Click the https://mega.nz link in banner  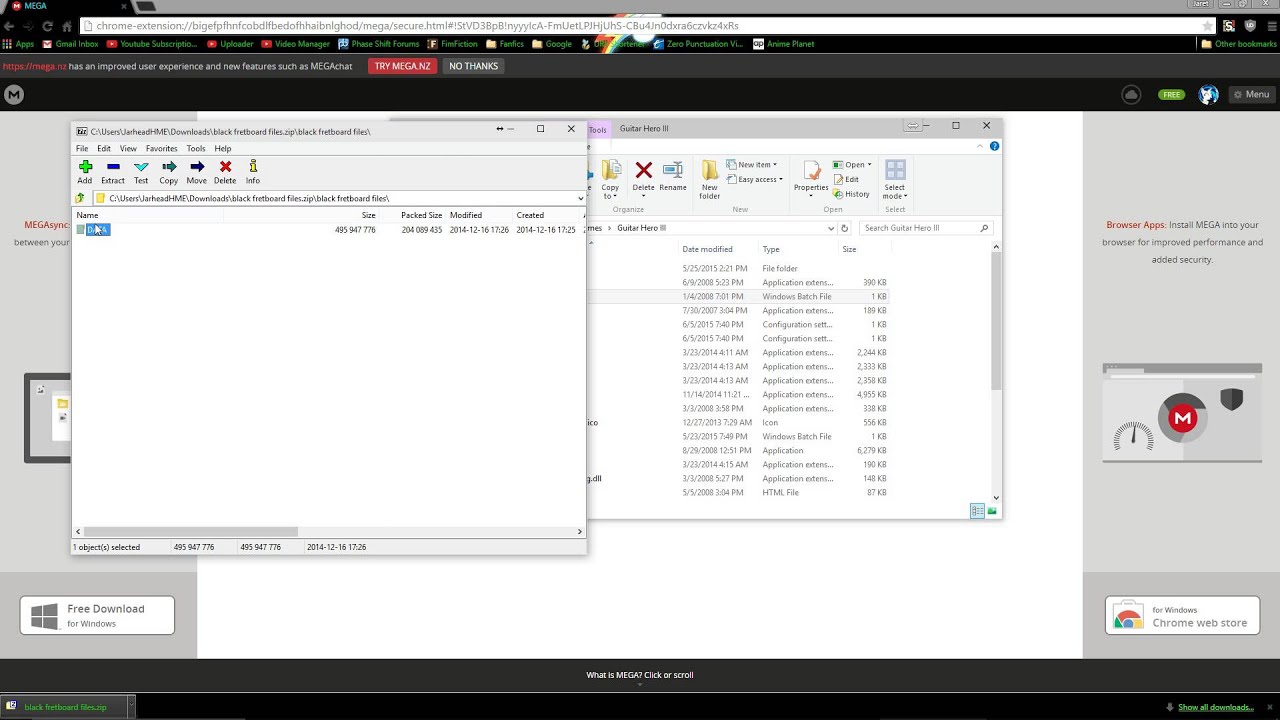click(x=34, y=66)
